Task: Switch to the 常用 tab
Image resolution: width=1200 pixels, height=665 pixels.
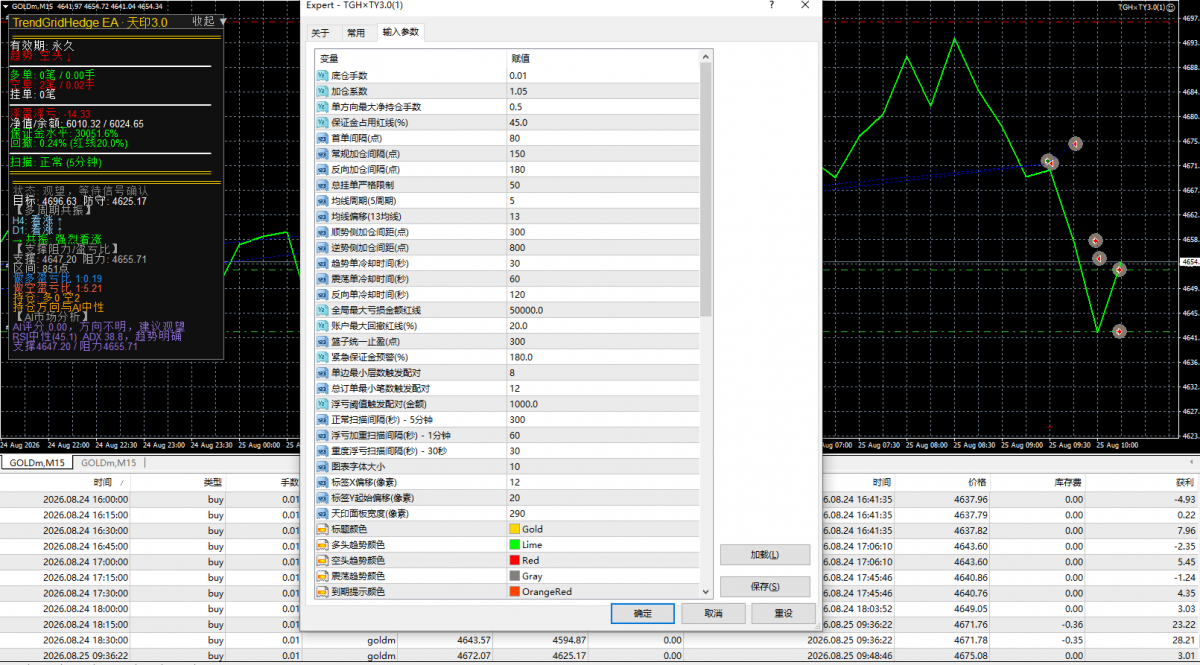Action: pos(356,33)
